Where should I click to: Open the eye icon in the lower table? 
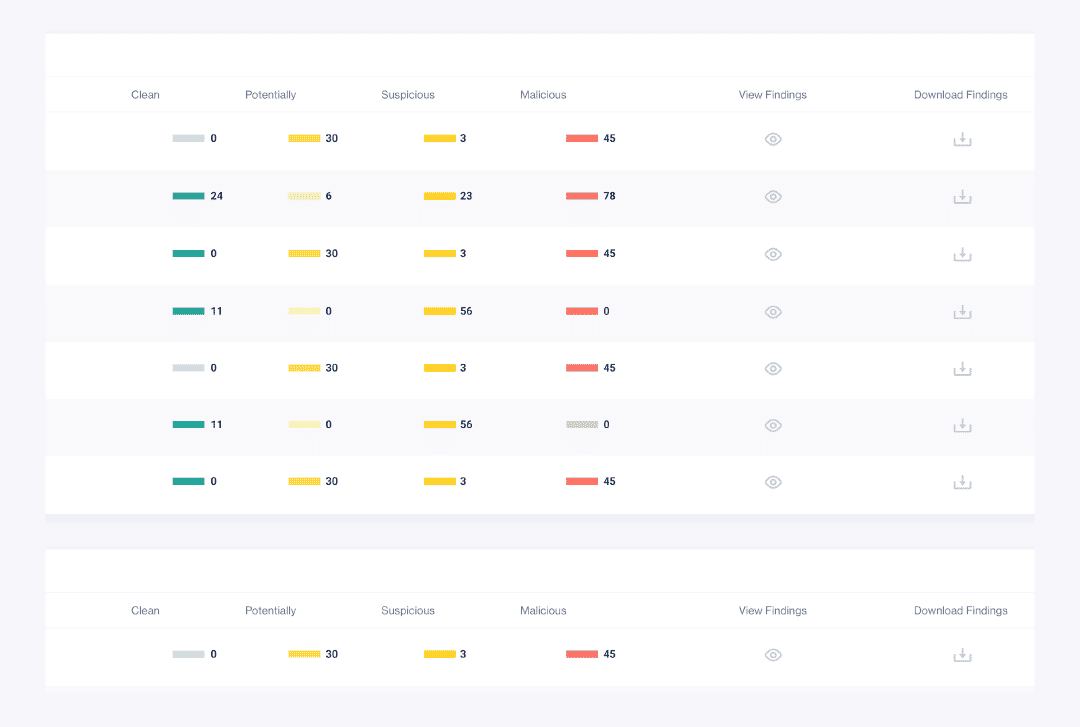pyautogui.click(x=773, y=655)
